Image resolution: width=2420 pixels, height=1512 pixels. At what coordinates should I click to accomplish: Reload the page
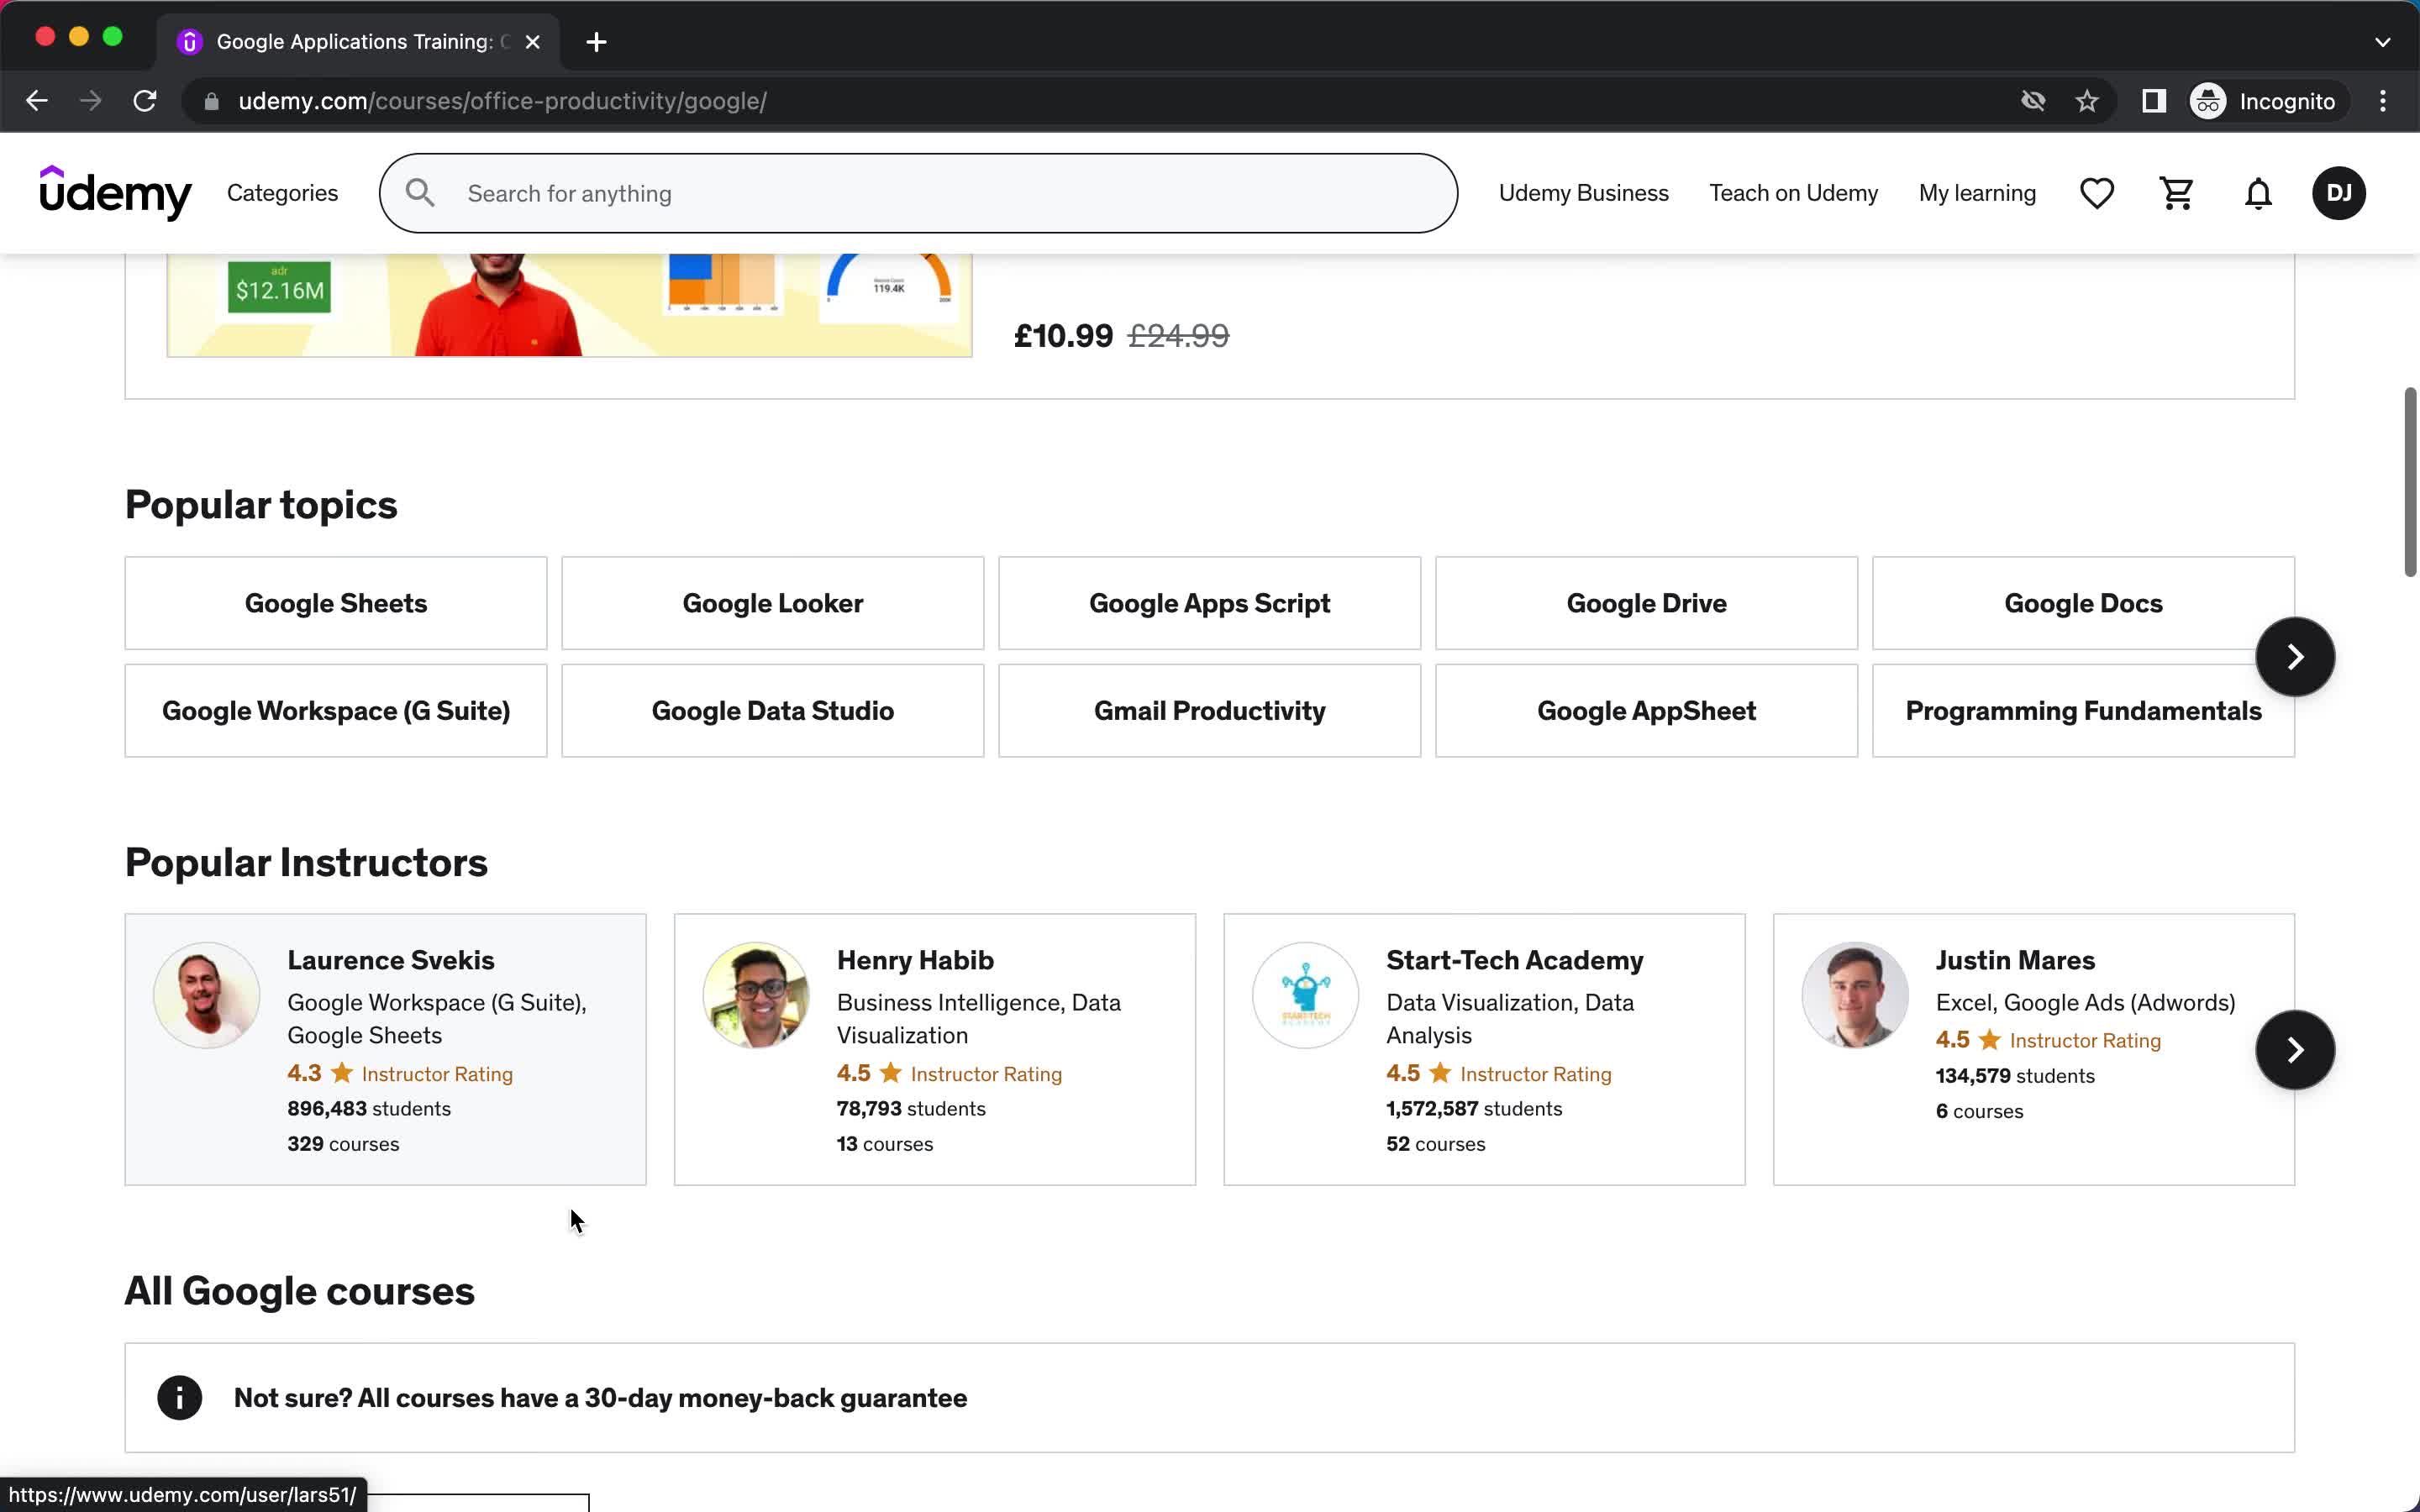(x=145, y=101)
